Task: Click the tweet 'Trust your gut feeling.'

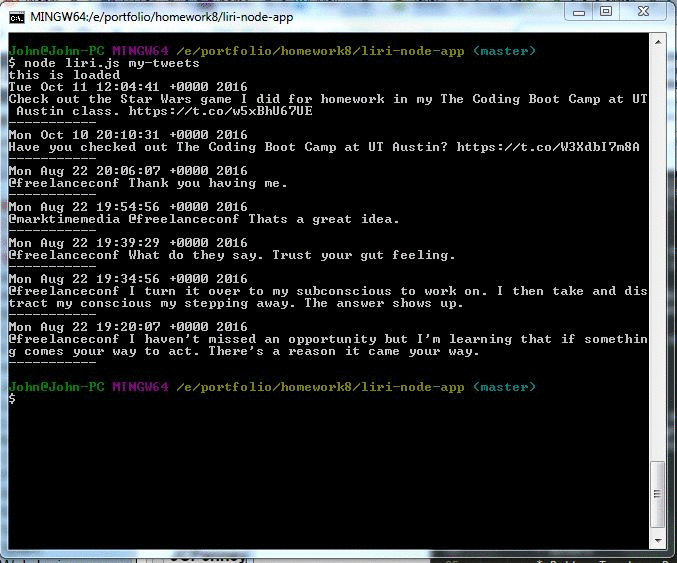Action: tap(364, 255)
